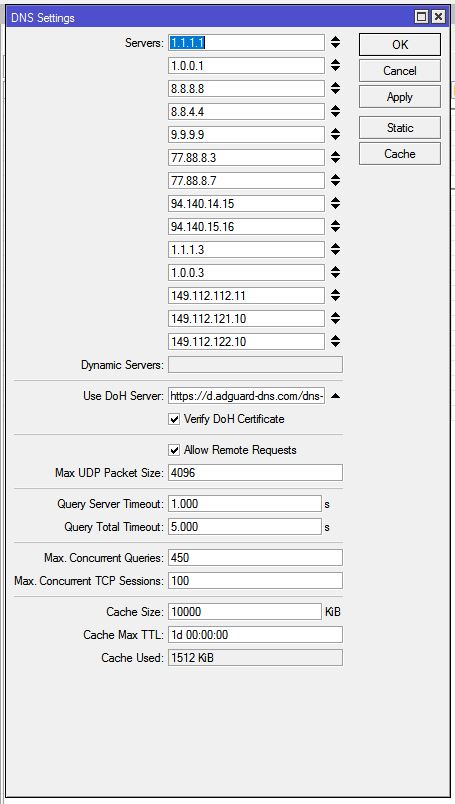Image resolution: width=455 pixels, height=804 pixels.
Task: Click the 149.112.112.11 server field
Action: tap(246, 295)
